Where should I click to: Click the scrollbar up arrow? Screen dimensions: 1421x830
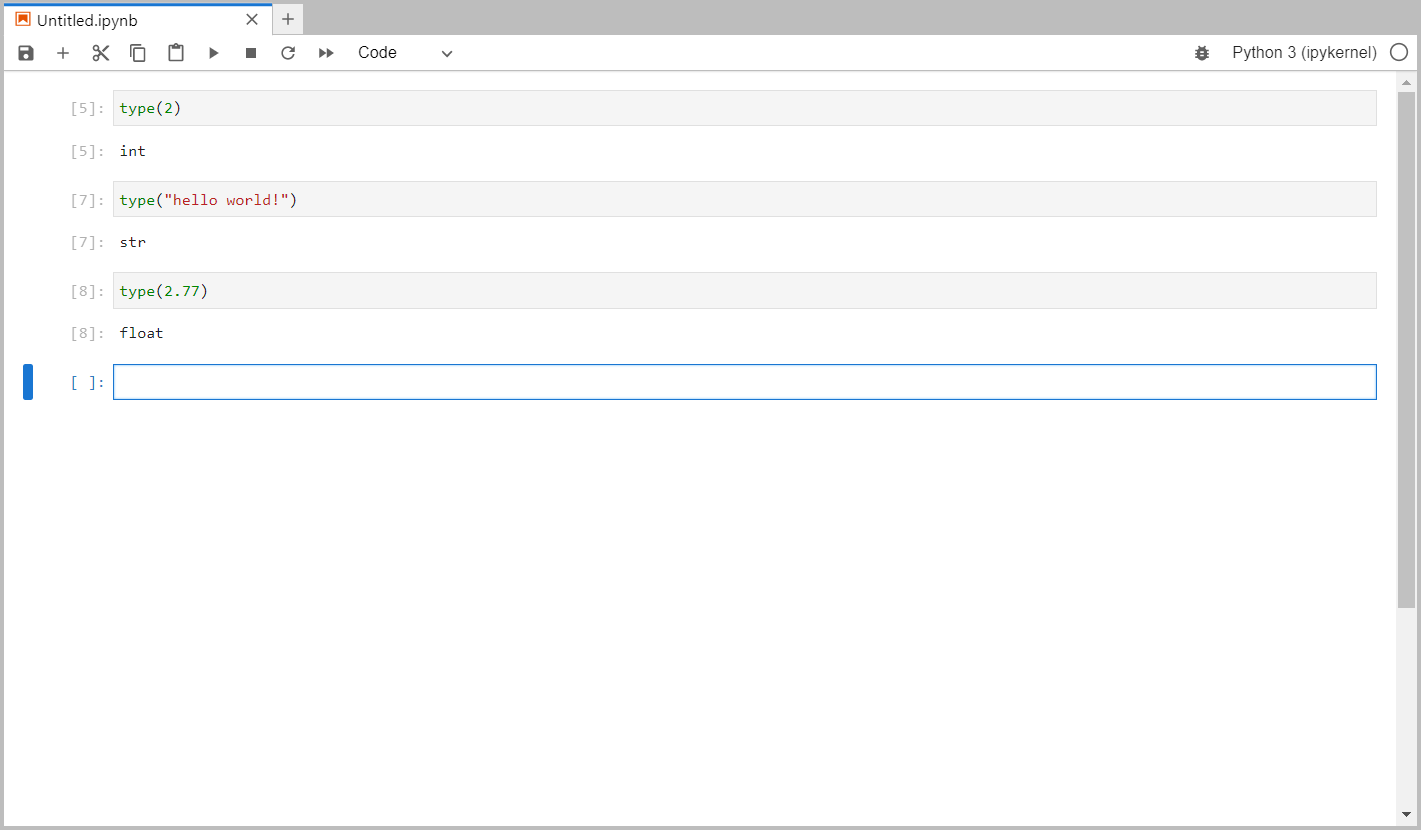point(1406,83)
